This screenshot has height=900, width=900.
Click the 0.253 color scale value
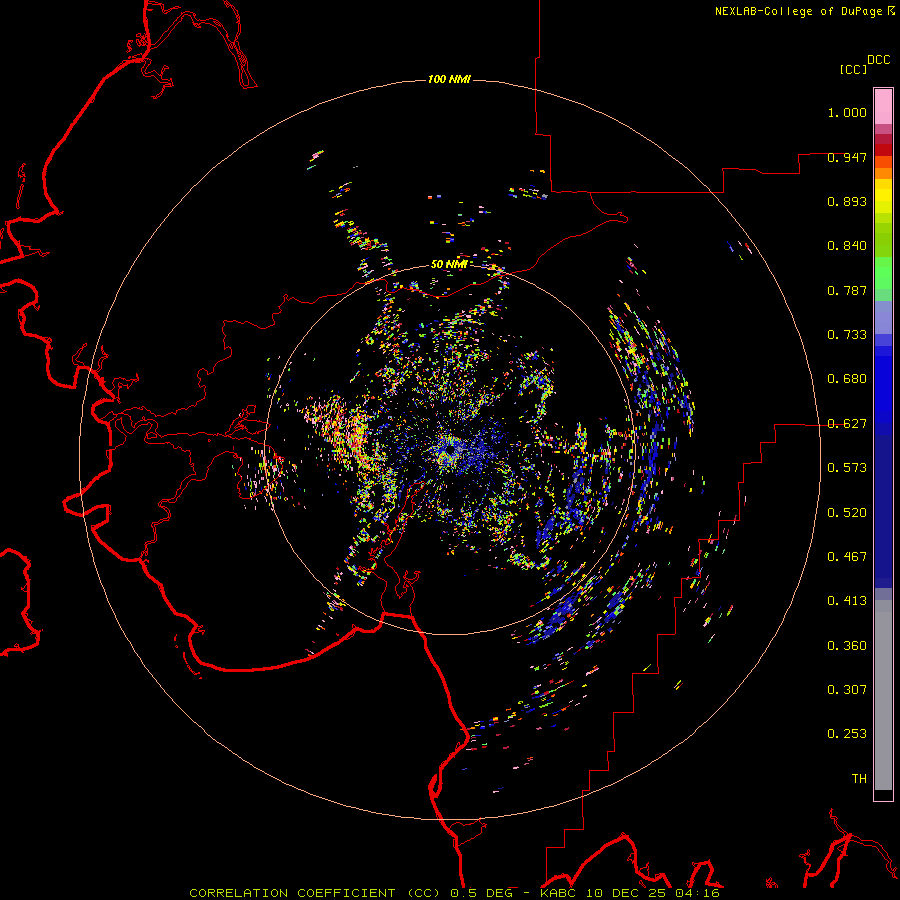point(847,734)
